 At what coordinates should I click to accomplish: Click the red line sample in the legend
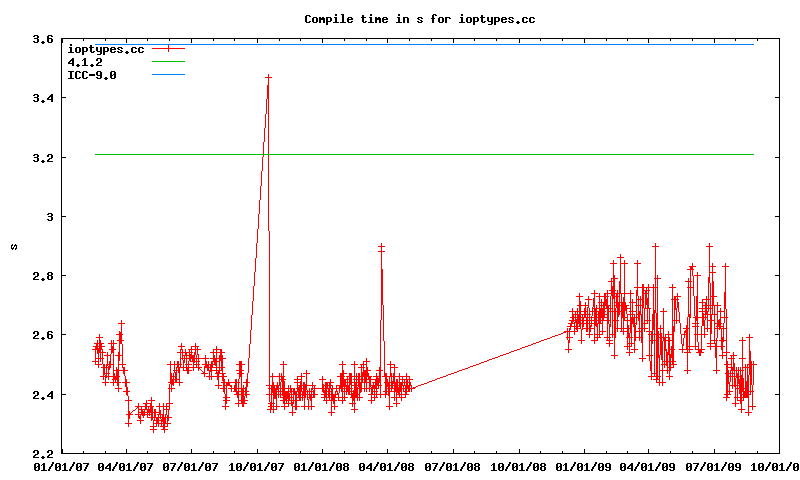tap(169, 48)
